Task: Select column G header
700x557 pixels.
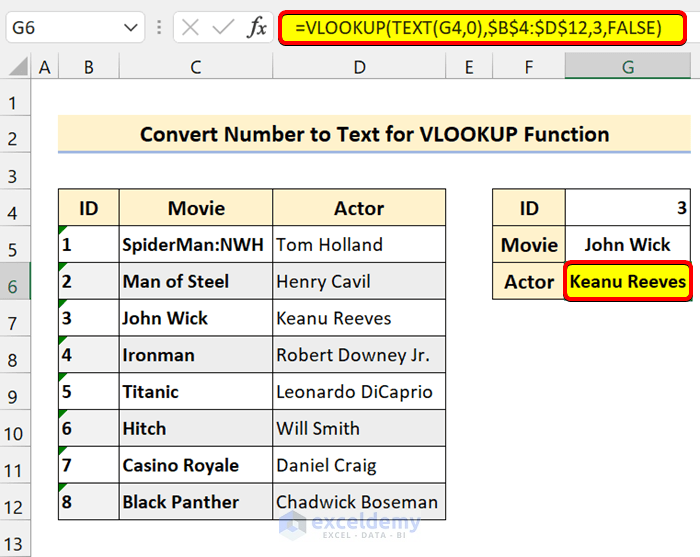Action: coord(628,67)
